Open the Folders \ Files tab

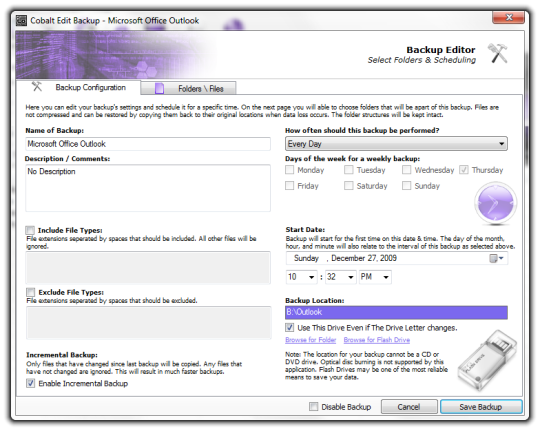(188, 89)
